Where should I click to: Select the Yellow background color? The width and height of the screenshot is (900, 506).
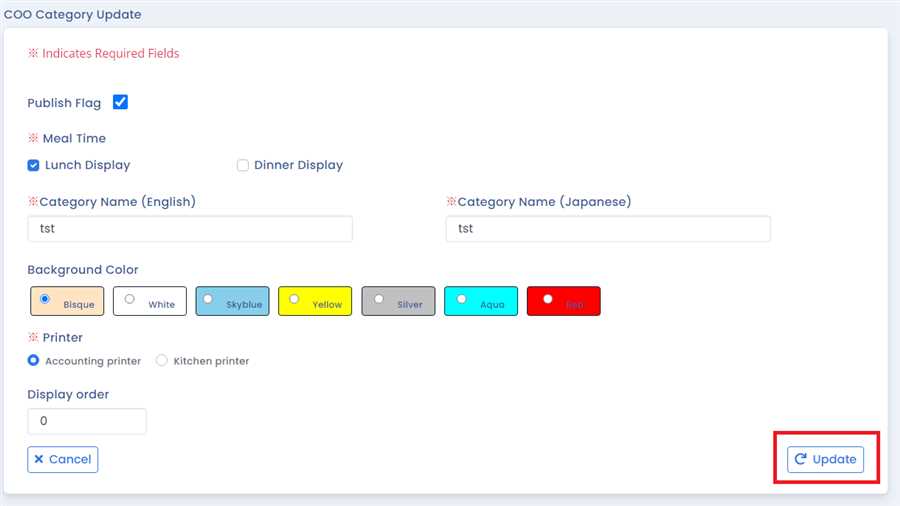pyautogui.click(x=295, y=299)
